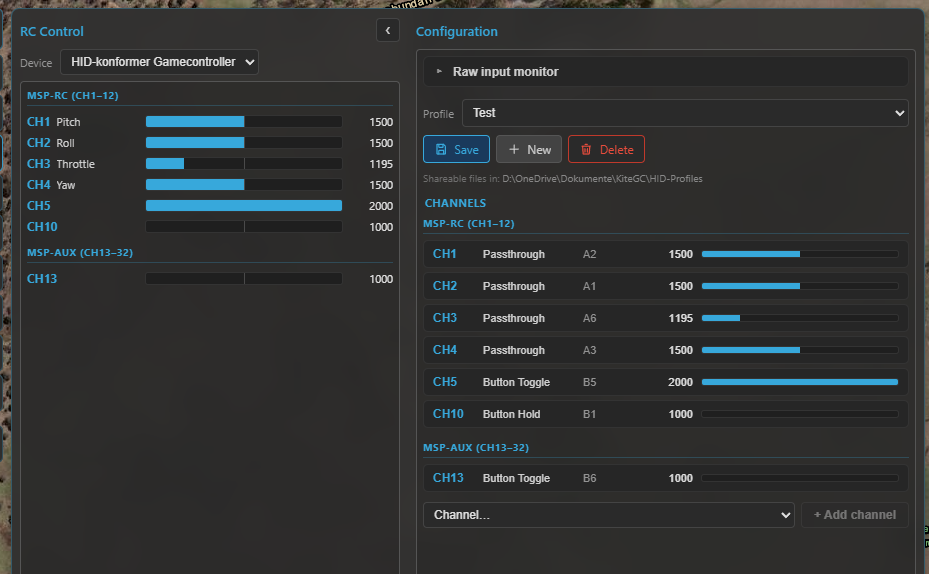Click the CH5 value 2000 in RC Control
The image size is (929, 574).
pos(381,206)
